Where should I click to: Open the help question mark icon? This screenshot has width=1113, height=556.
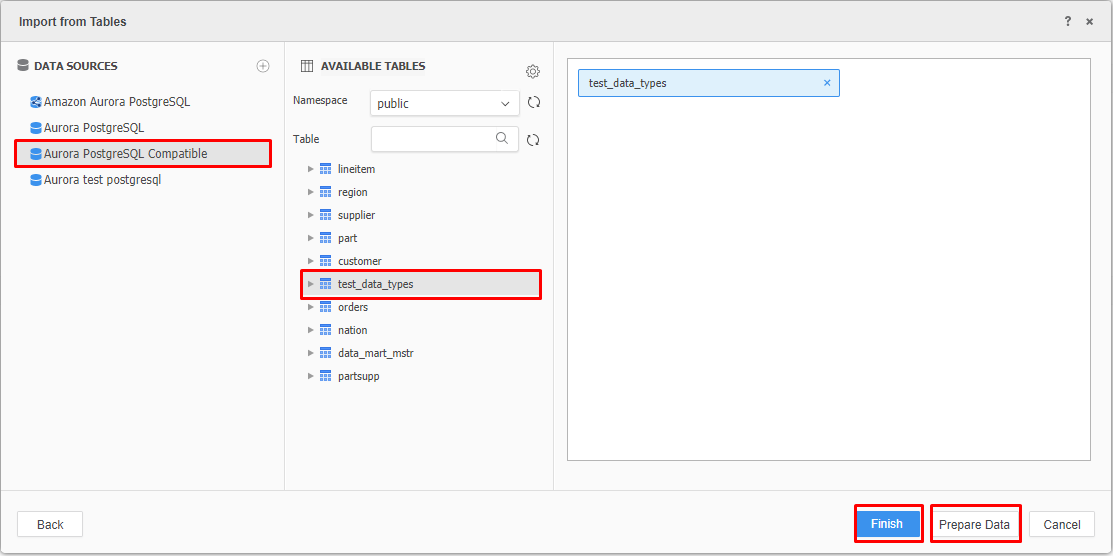(x=1068, y=21)
